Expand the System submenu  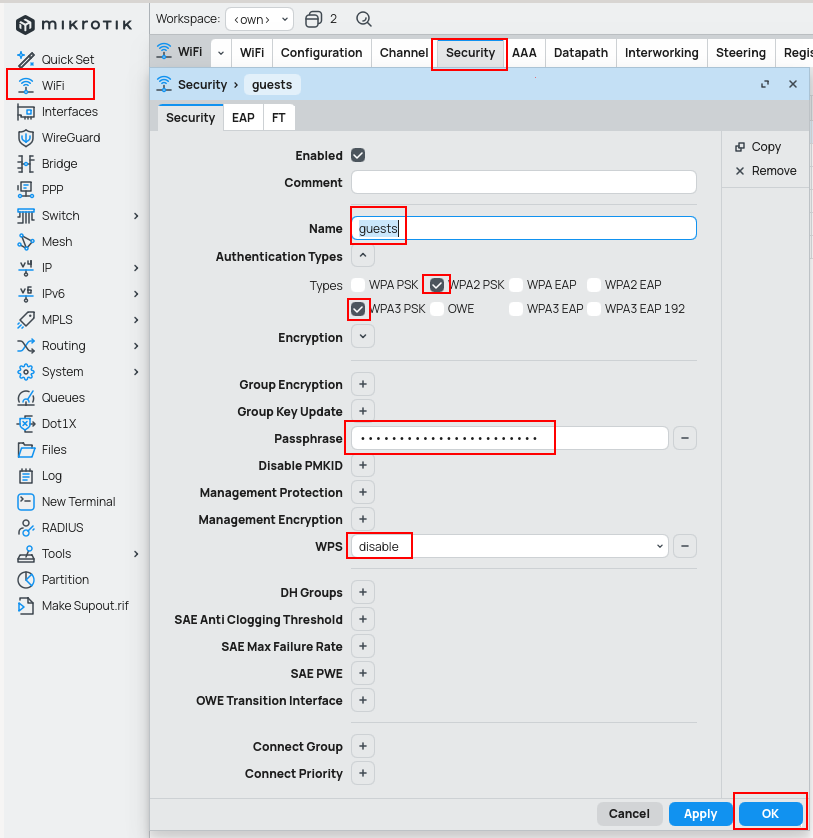(136, 372)
